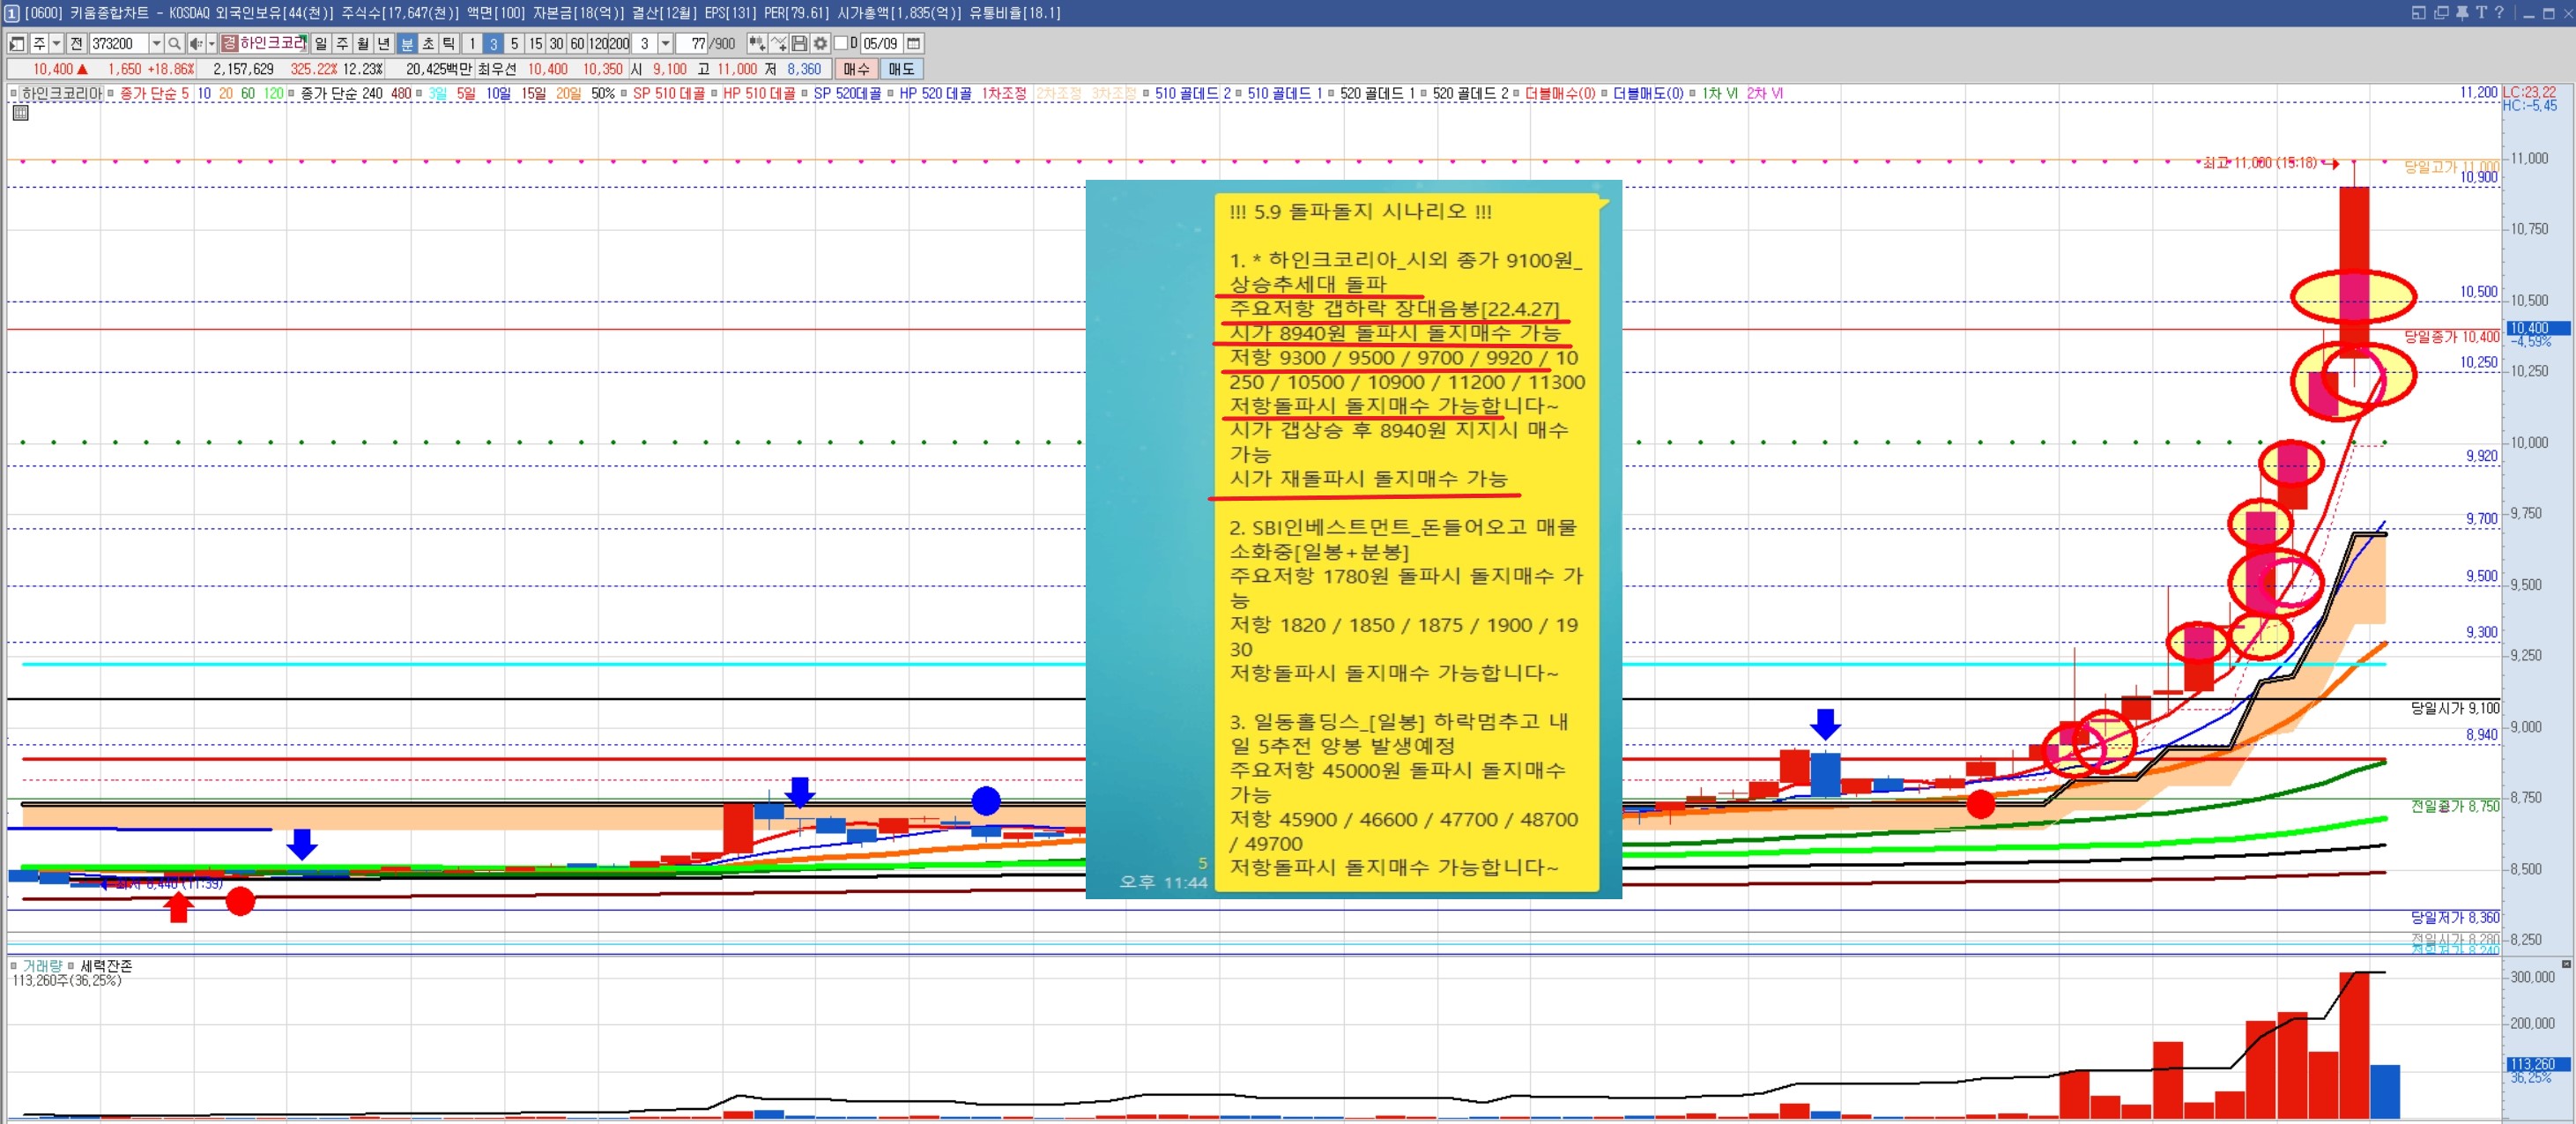Viewport: 2576px width, 1124px height.
Task: Click the question mark help icon
Action: pyautogui.click(x=2499, y=13)
